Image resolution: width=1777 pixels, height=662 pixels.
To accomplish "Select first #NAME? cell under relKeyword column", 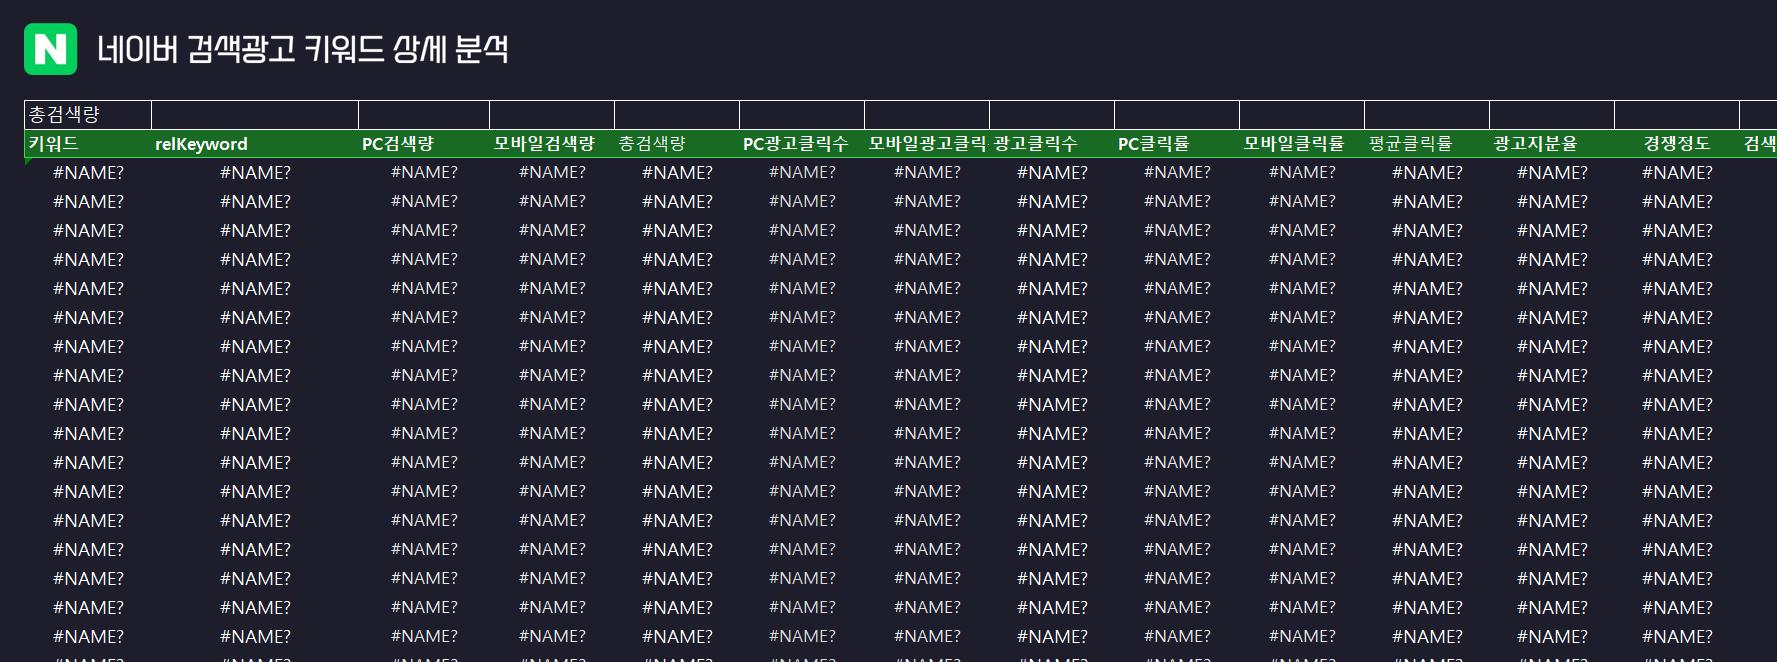I will 255,173.
